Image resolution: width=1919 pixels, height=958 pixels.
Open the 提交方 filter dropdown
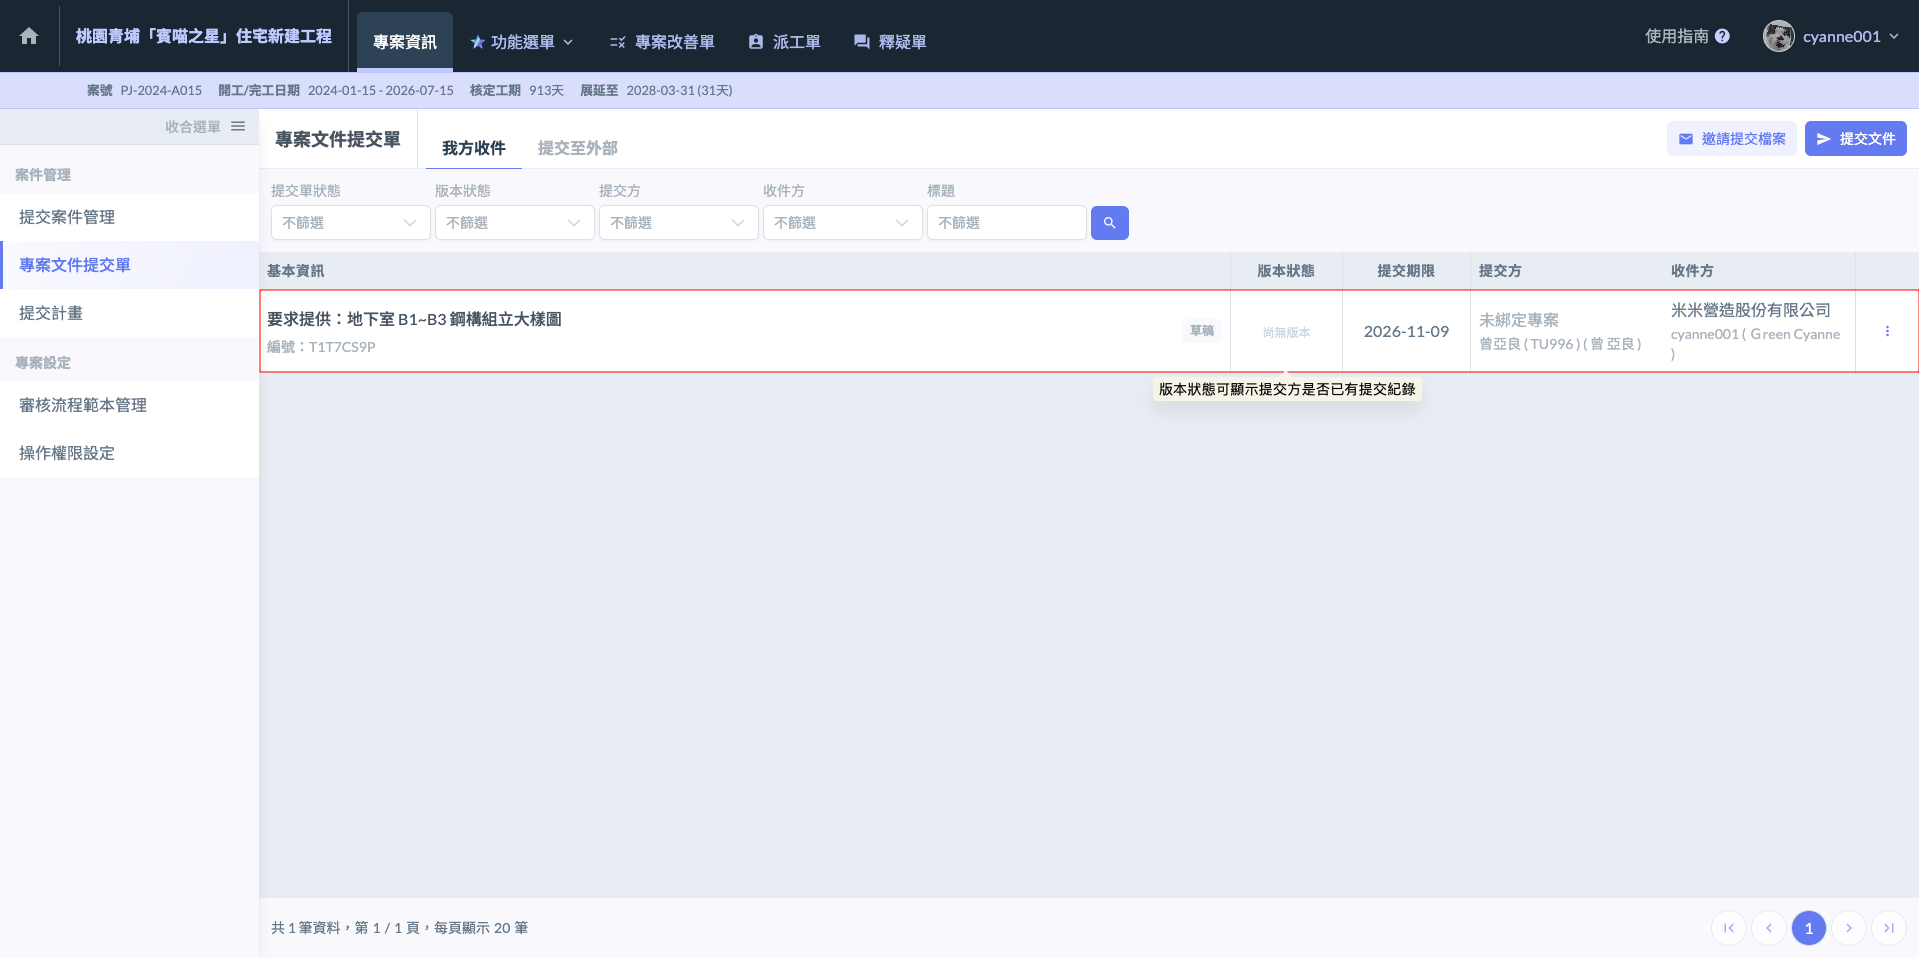pos(679,223)
